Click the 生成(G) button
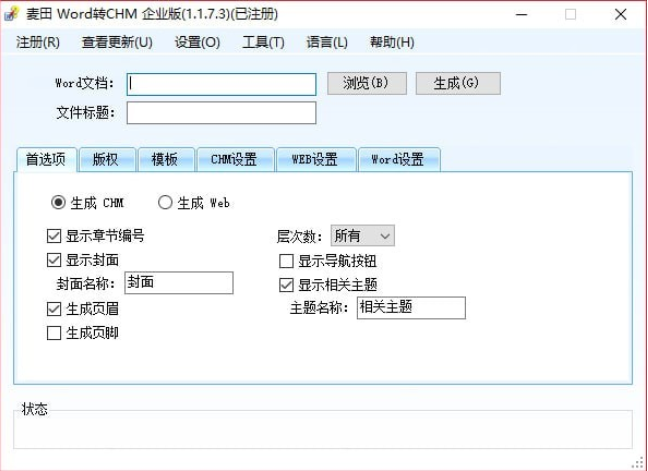648x471 pixels. [x=458, y=83]
